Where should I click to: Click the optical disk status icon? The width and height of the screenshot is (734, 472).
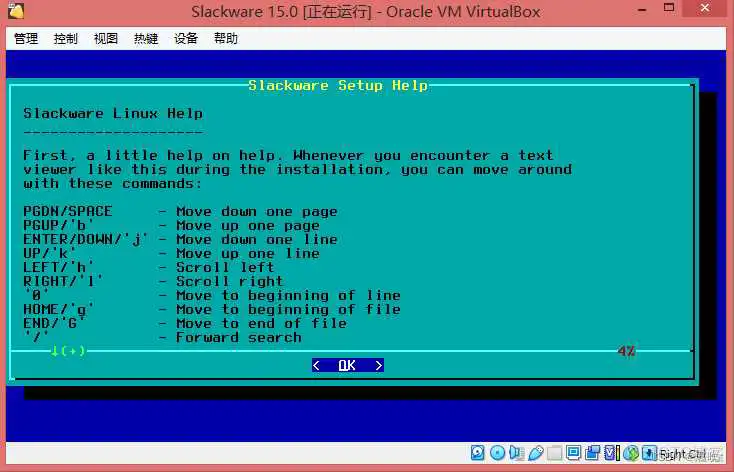tap(497, 453)
